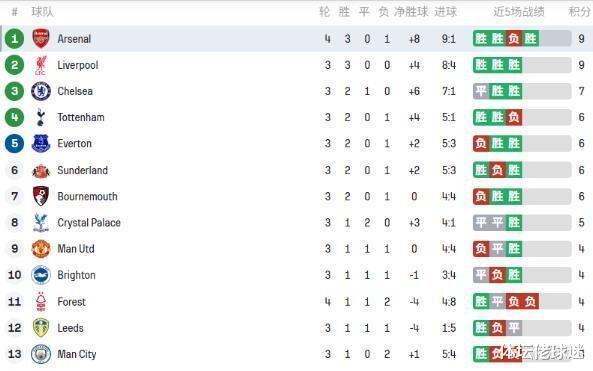Click Arsenal's red loss form badge
Screen dimensions: 593x371
(x=514, y=39)
